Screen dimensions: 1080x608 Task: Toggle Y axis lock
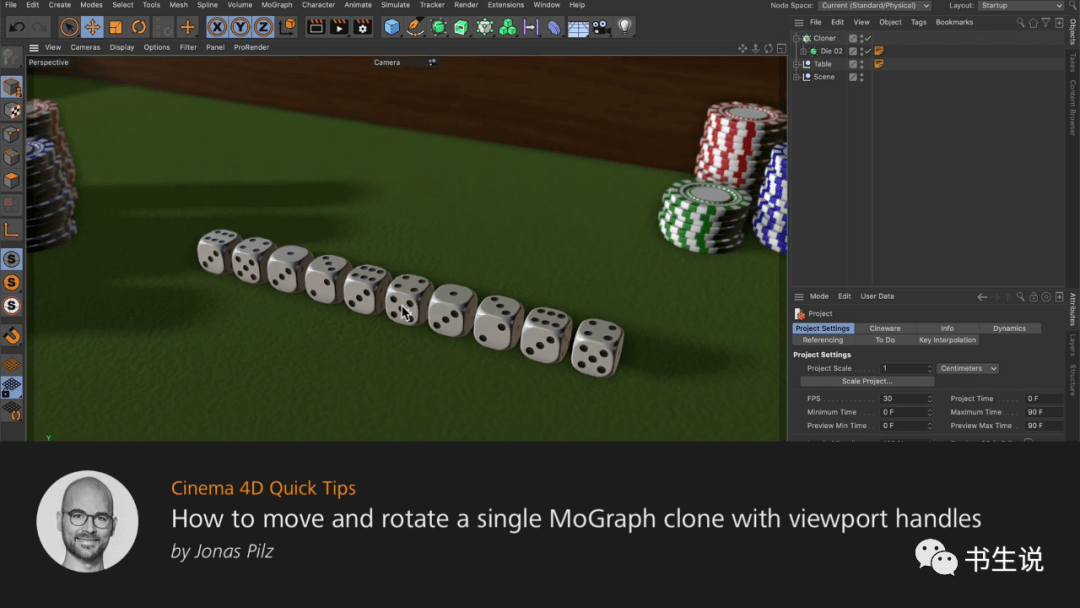[240, 27]
